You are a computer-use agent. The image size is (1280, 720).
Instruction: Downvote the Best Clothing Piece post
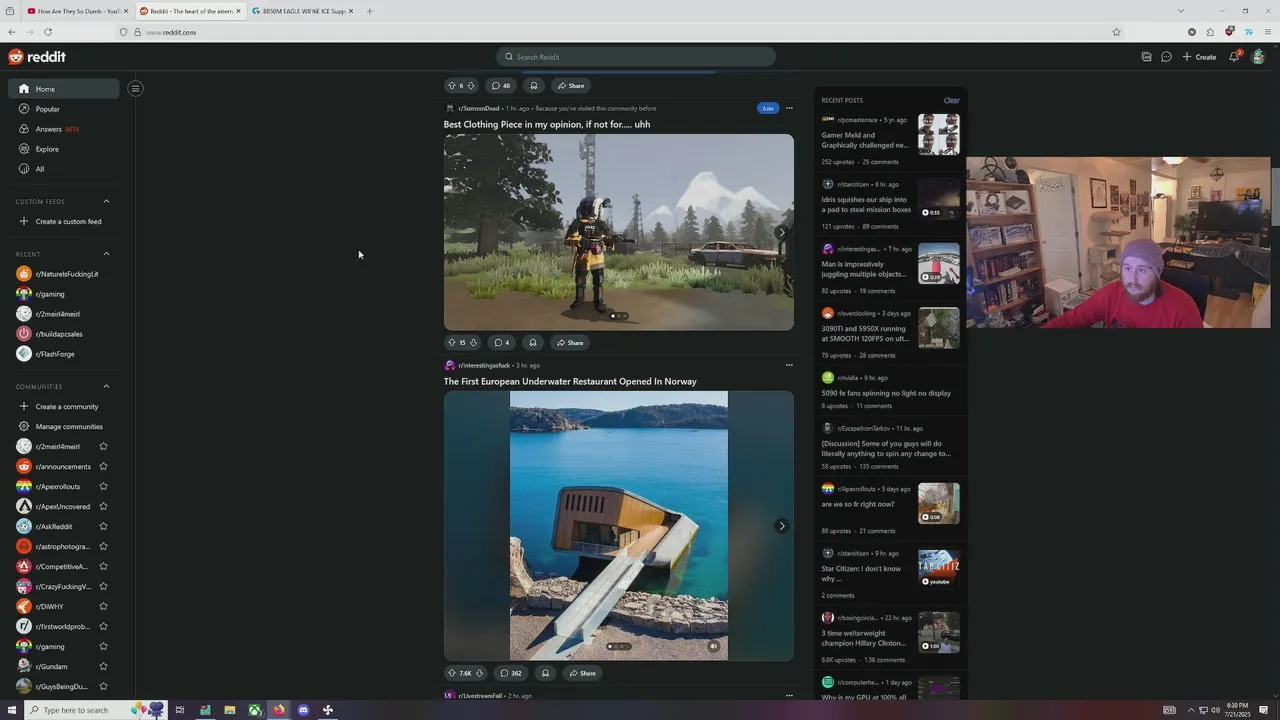(x=473, y=343)
